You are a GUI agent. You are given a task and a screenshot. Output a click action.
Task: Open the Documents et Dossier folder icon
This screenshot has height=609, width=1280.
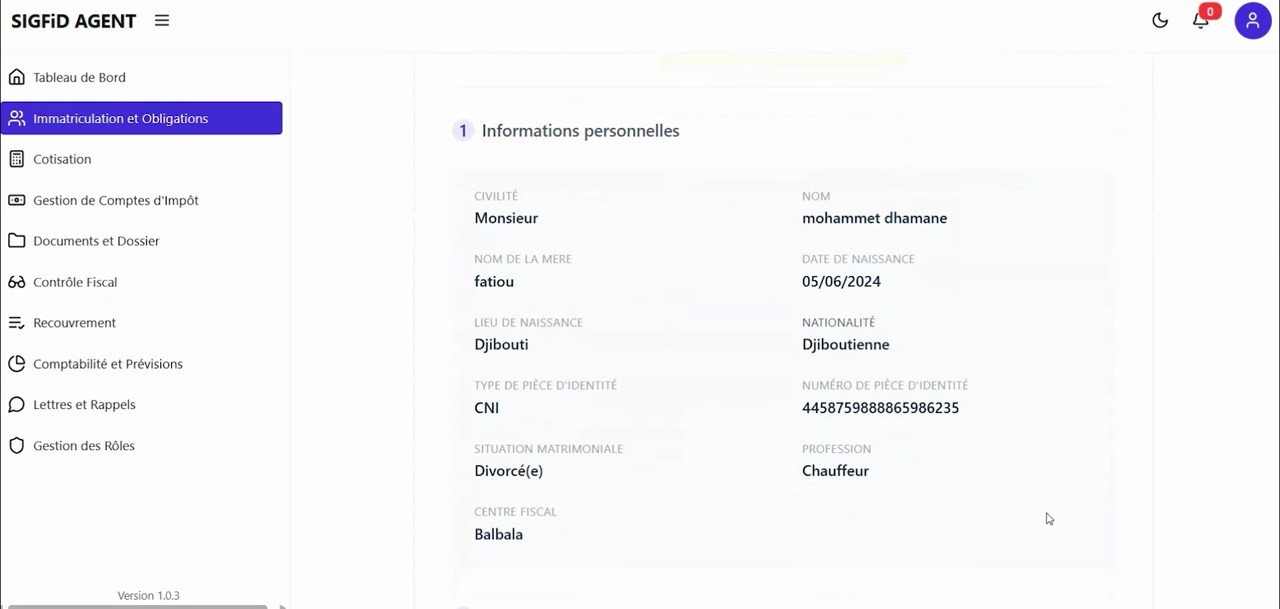point(17,241)
